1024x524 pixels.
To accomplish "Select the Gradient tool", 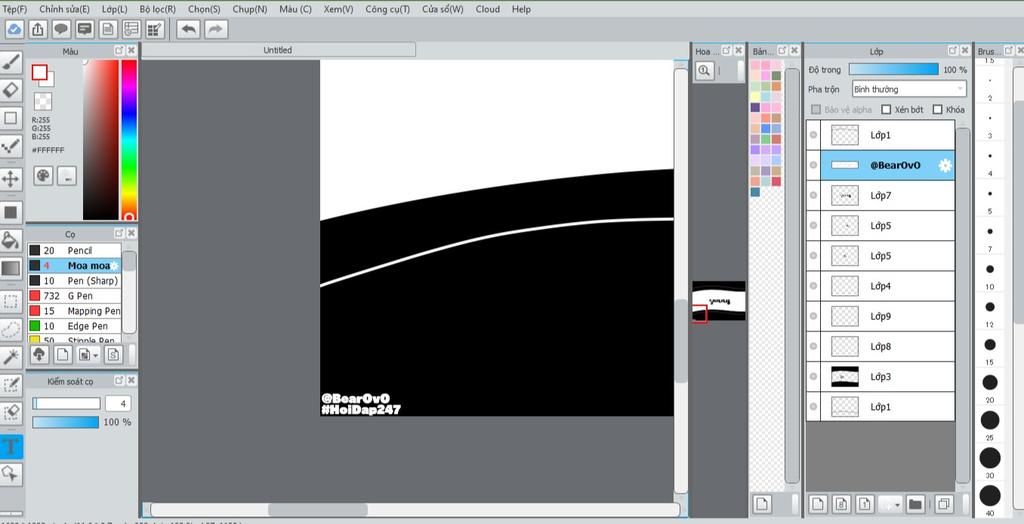I will coord(10,269).
